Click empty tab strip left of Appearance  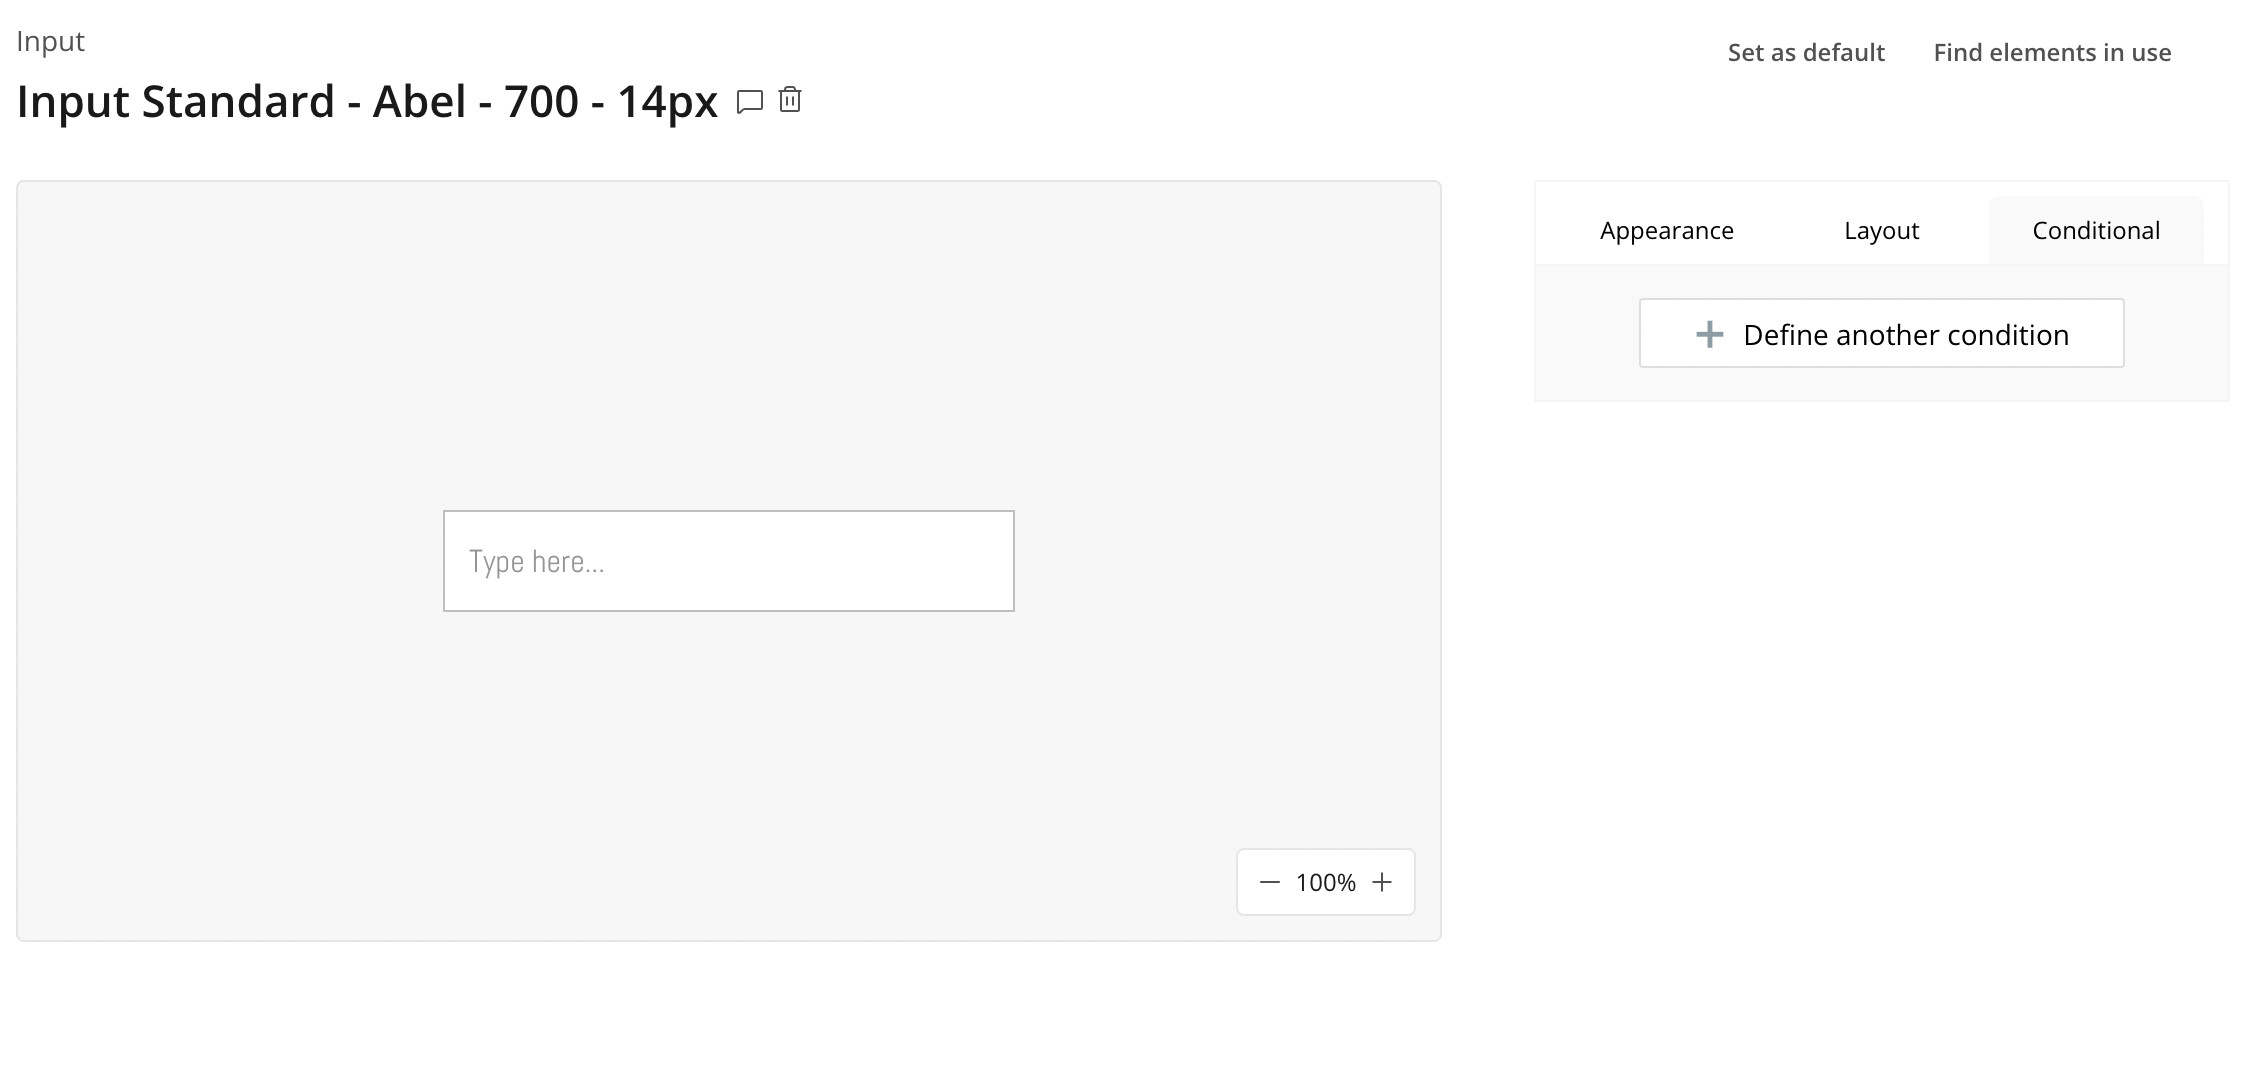[x=1560, y=231]
